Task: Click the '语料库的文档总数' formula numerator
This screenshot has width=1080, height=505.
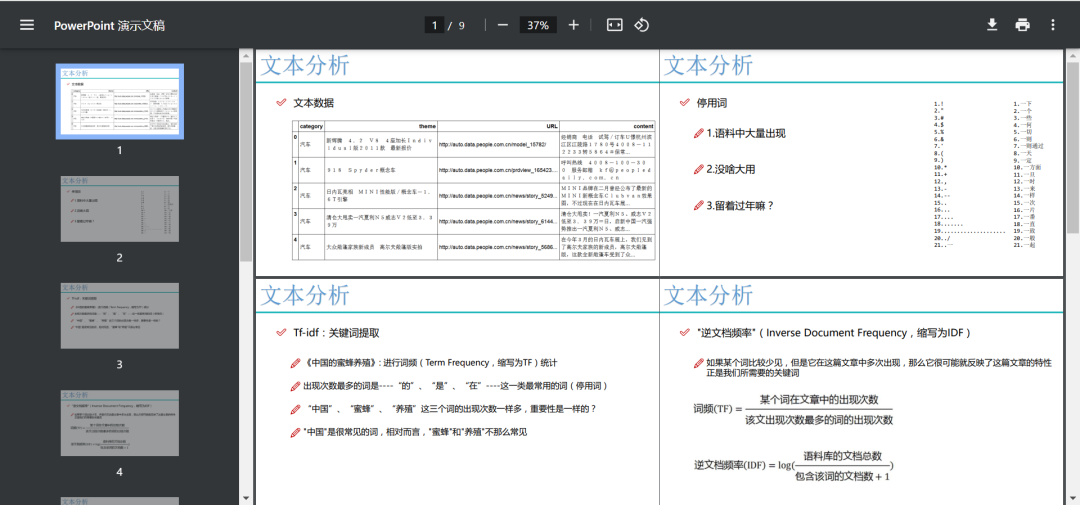Action: pos(842,455)
